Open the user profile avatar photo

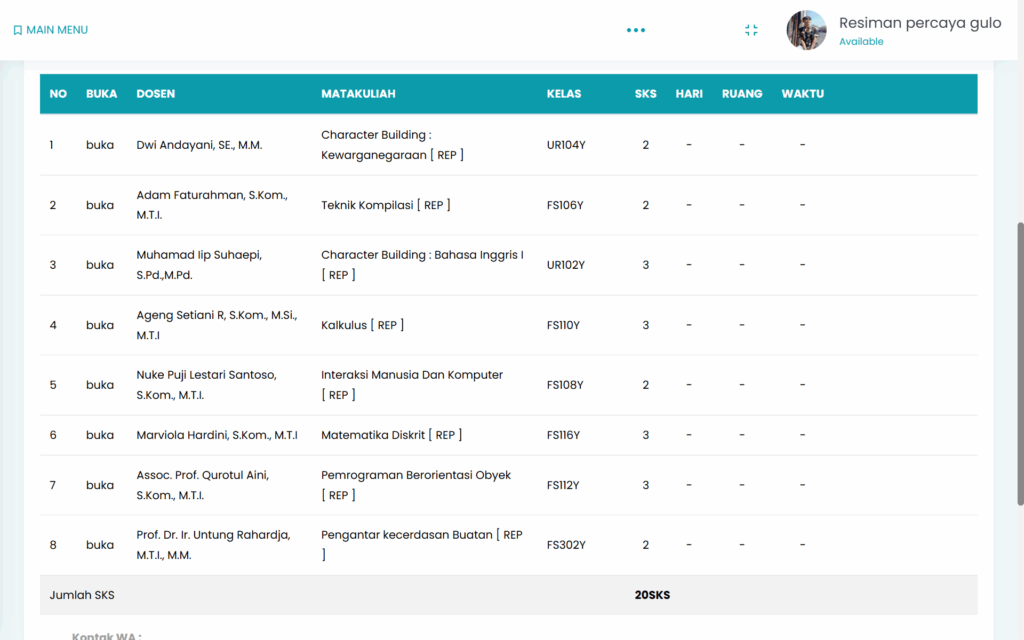(806, 30)
